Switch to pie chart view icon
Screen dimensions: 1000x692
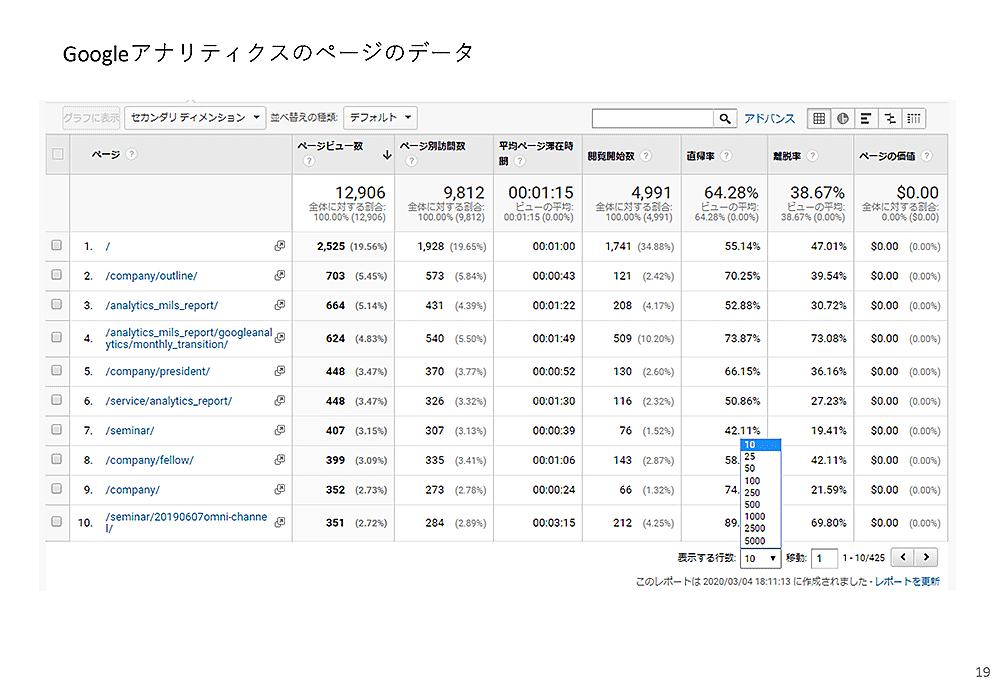coord(843,118)
